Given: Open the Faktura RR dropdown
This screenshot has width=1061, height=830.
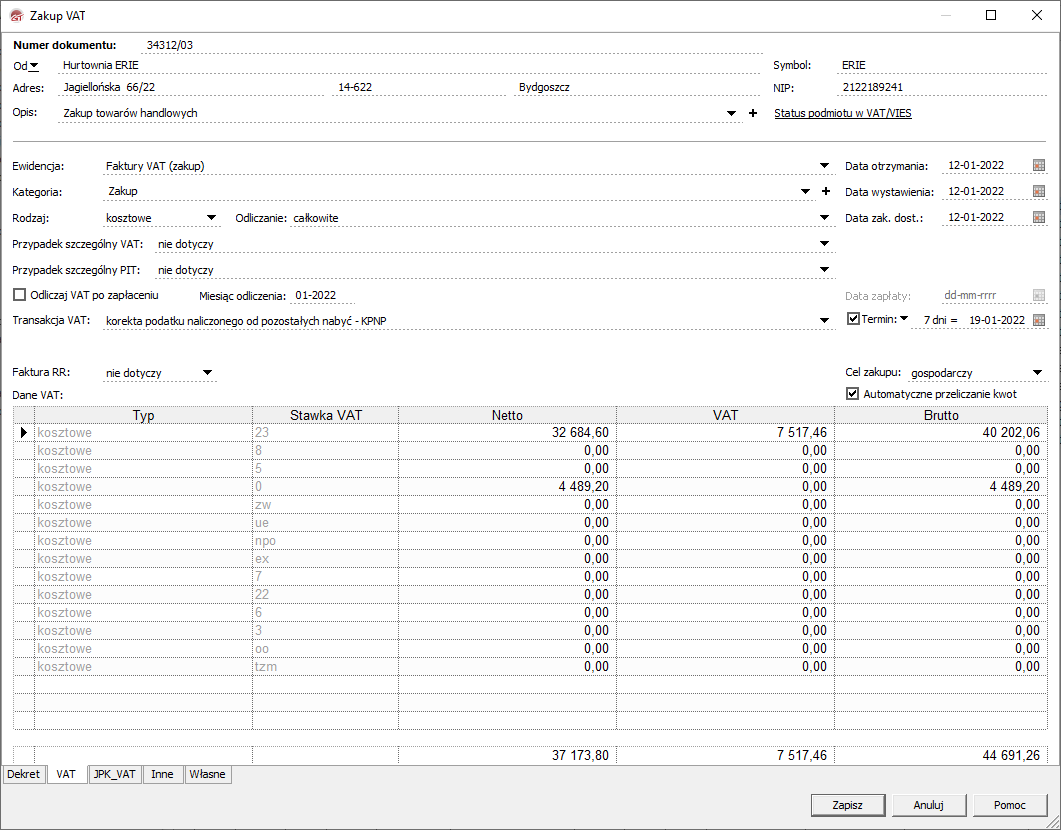Looking at the screenshot, I should point(208,373).
